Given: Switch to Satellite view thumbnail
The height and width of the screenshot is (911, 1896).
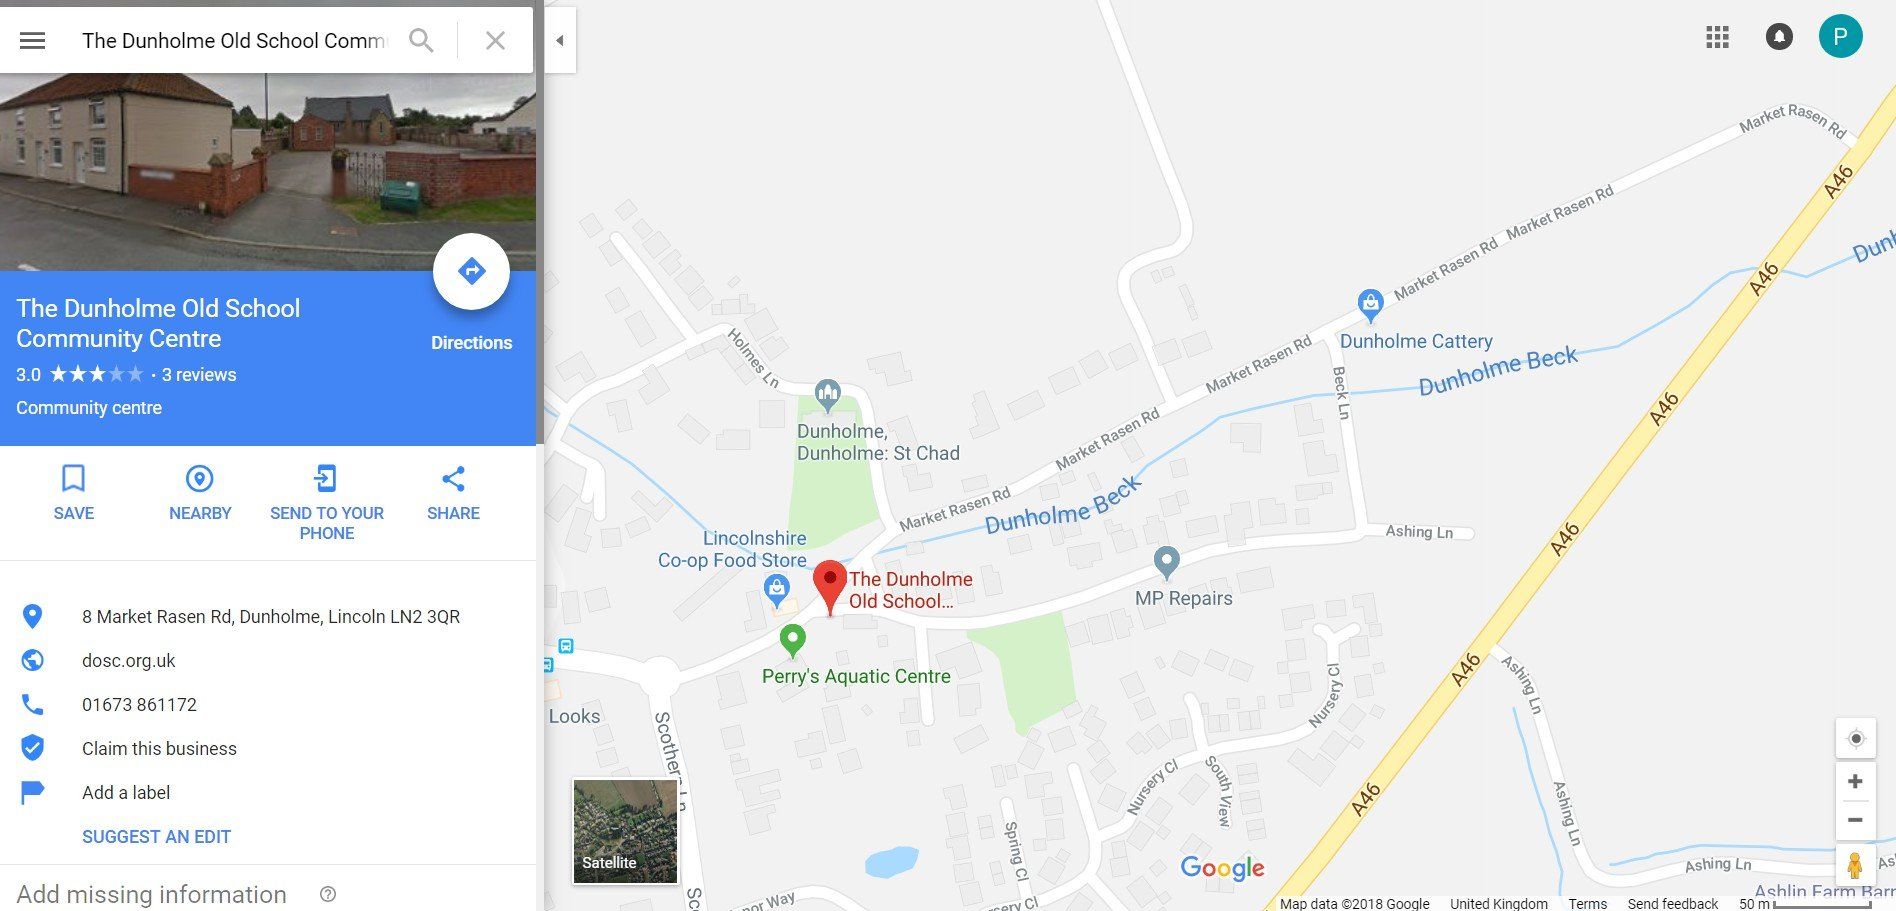Looking at the screenshot, I should 625,832.
